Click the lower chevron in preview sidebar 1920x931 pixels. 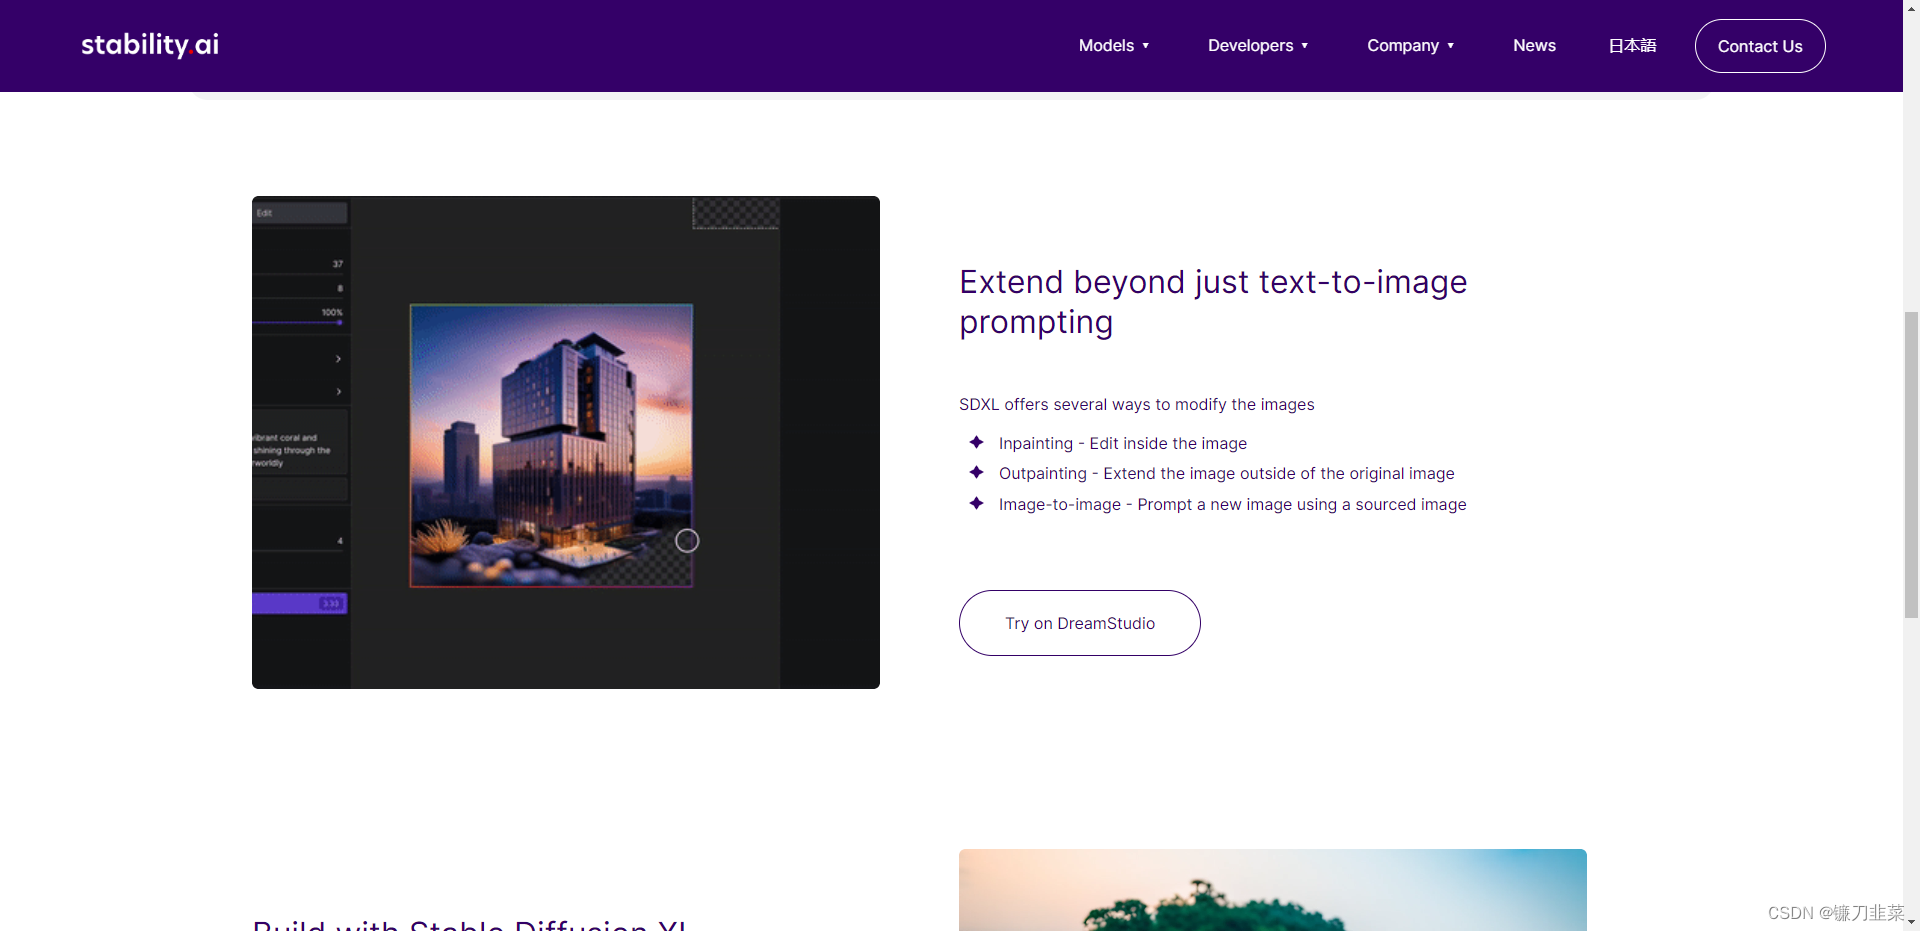click(339, 392)
